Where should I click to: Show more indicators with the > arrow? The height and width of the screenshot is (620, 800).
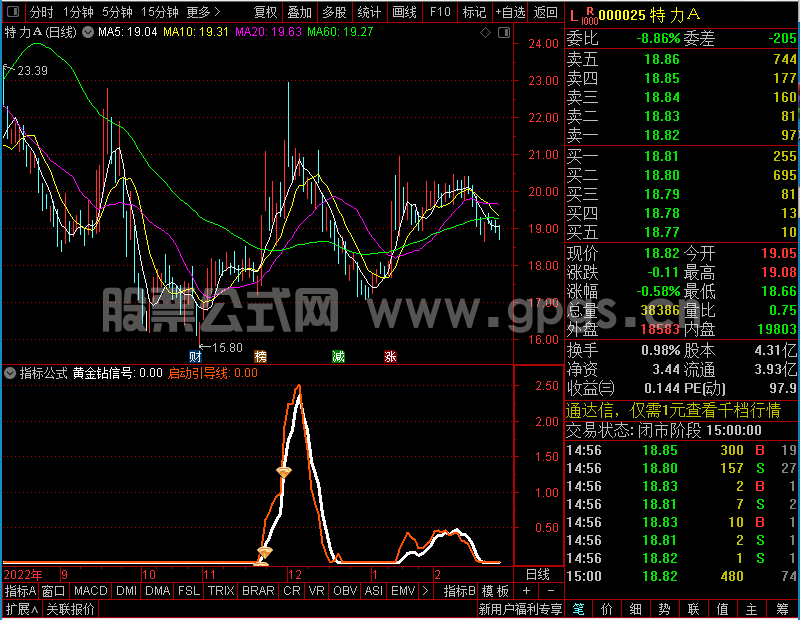(x=425, y=591)
